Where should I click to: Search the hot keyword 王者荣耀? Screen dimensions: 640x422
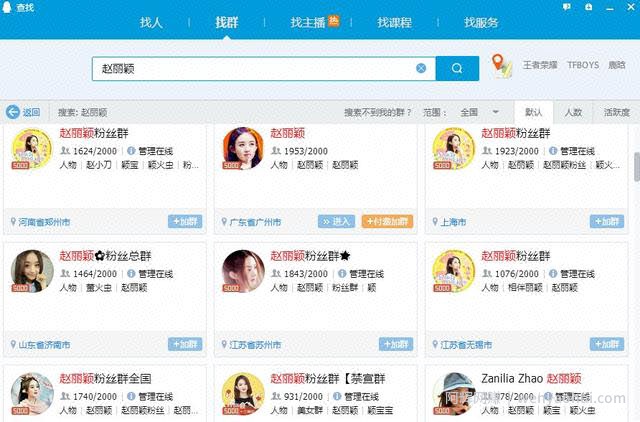(x=540, y=65)
